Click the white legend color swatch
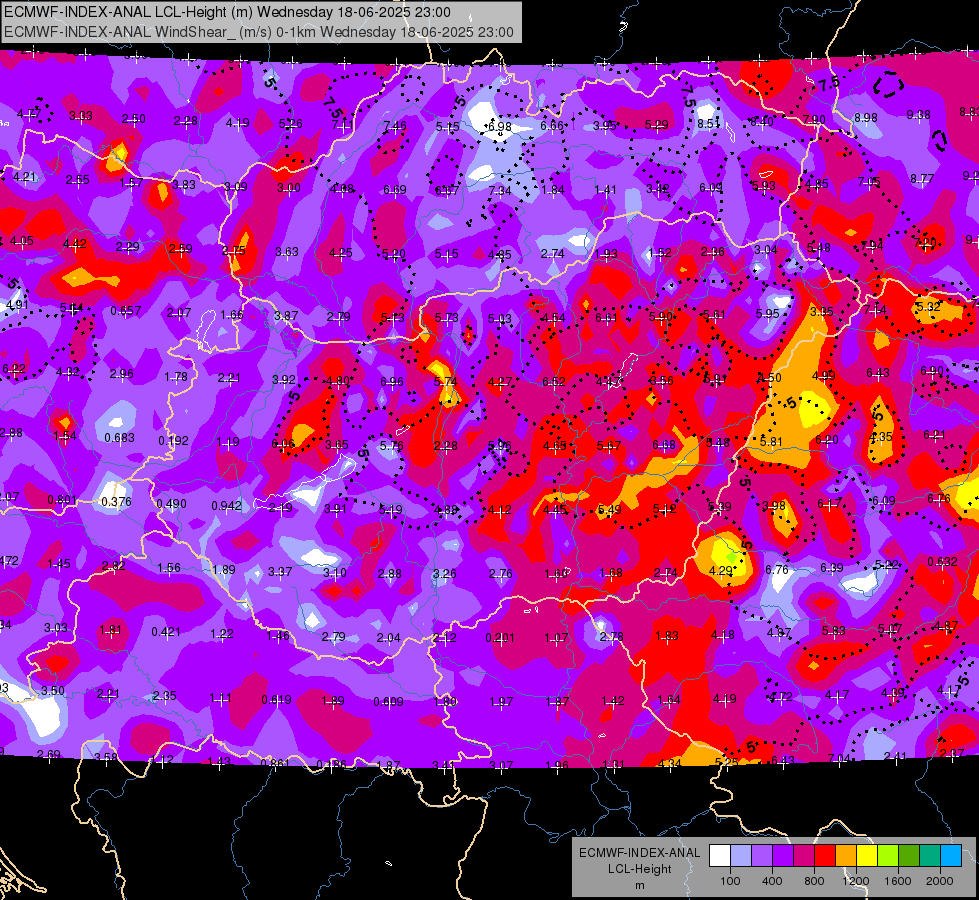Viewport: 979px width, 900px height. click(720, 856)
